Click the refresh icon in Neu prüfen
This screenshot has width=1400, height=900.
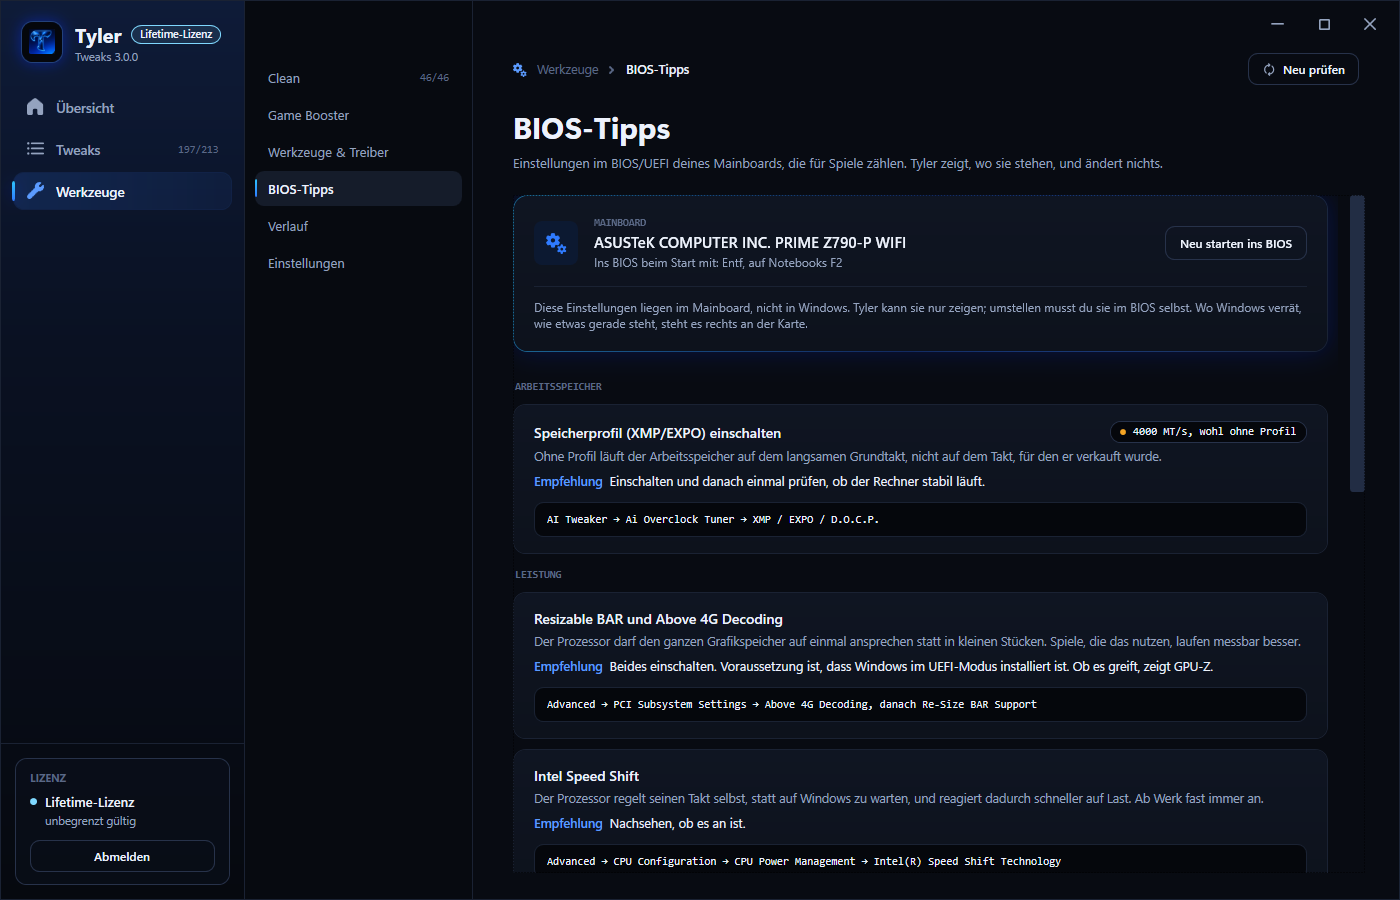tap(1269, 70)
